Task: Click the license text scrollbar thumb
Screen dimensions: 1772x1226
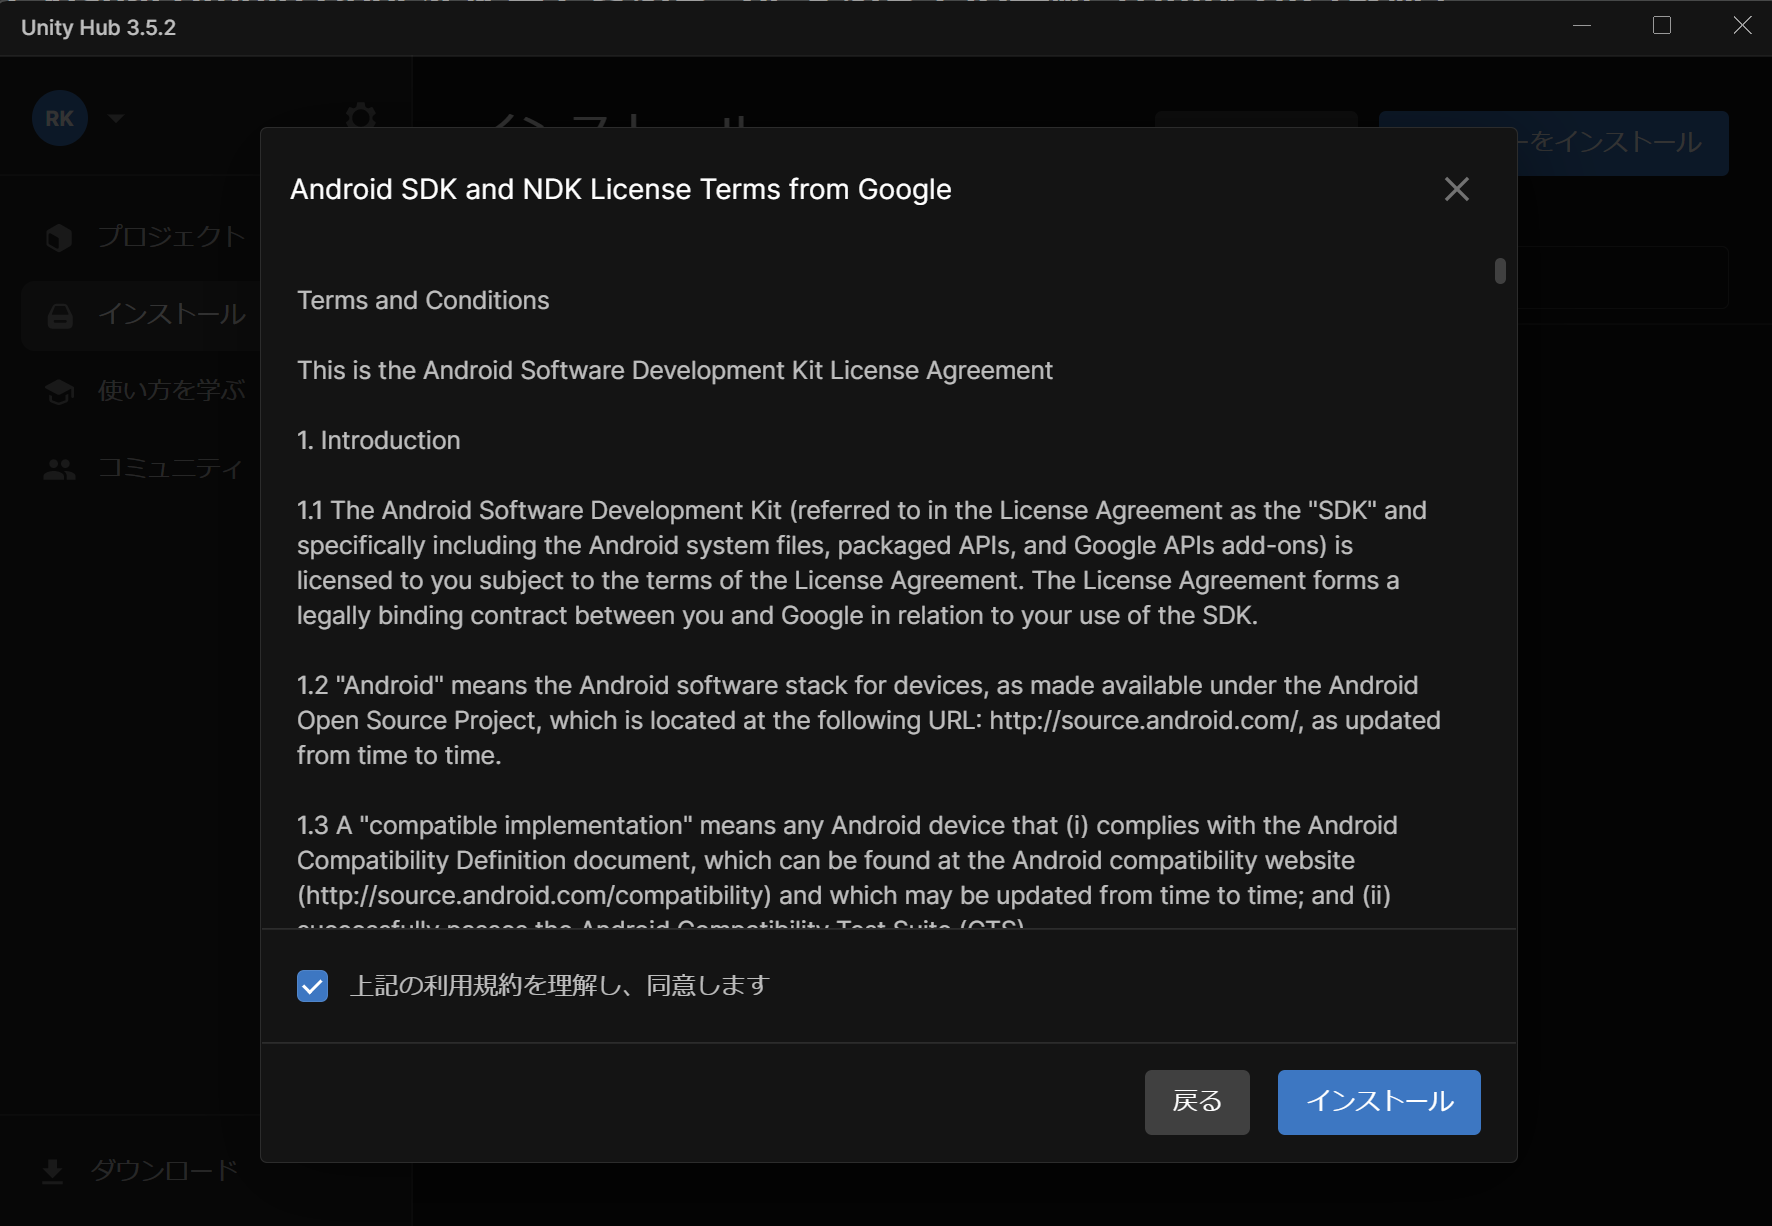Action: click(1500, 271)
